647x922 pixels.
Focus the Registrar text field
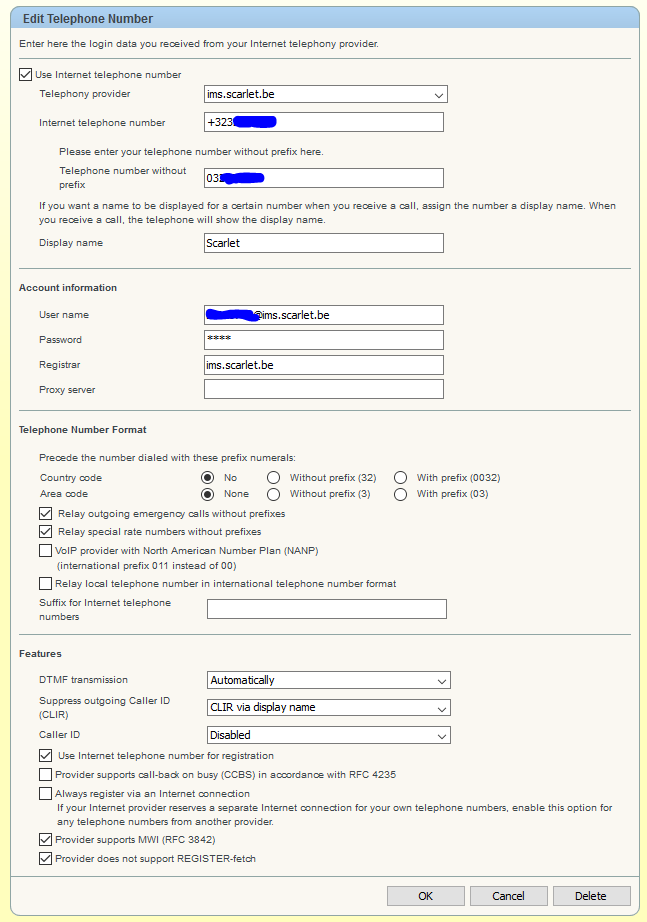pyautogui.click(x=323, y=365)
